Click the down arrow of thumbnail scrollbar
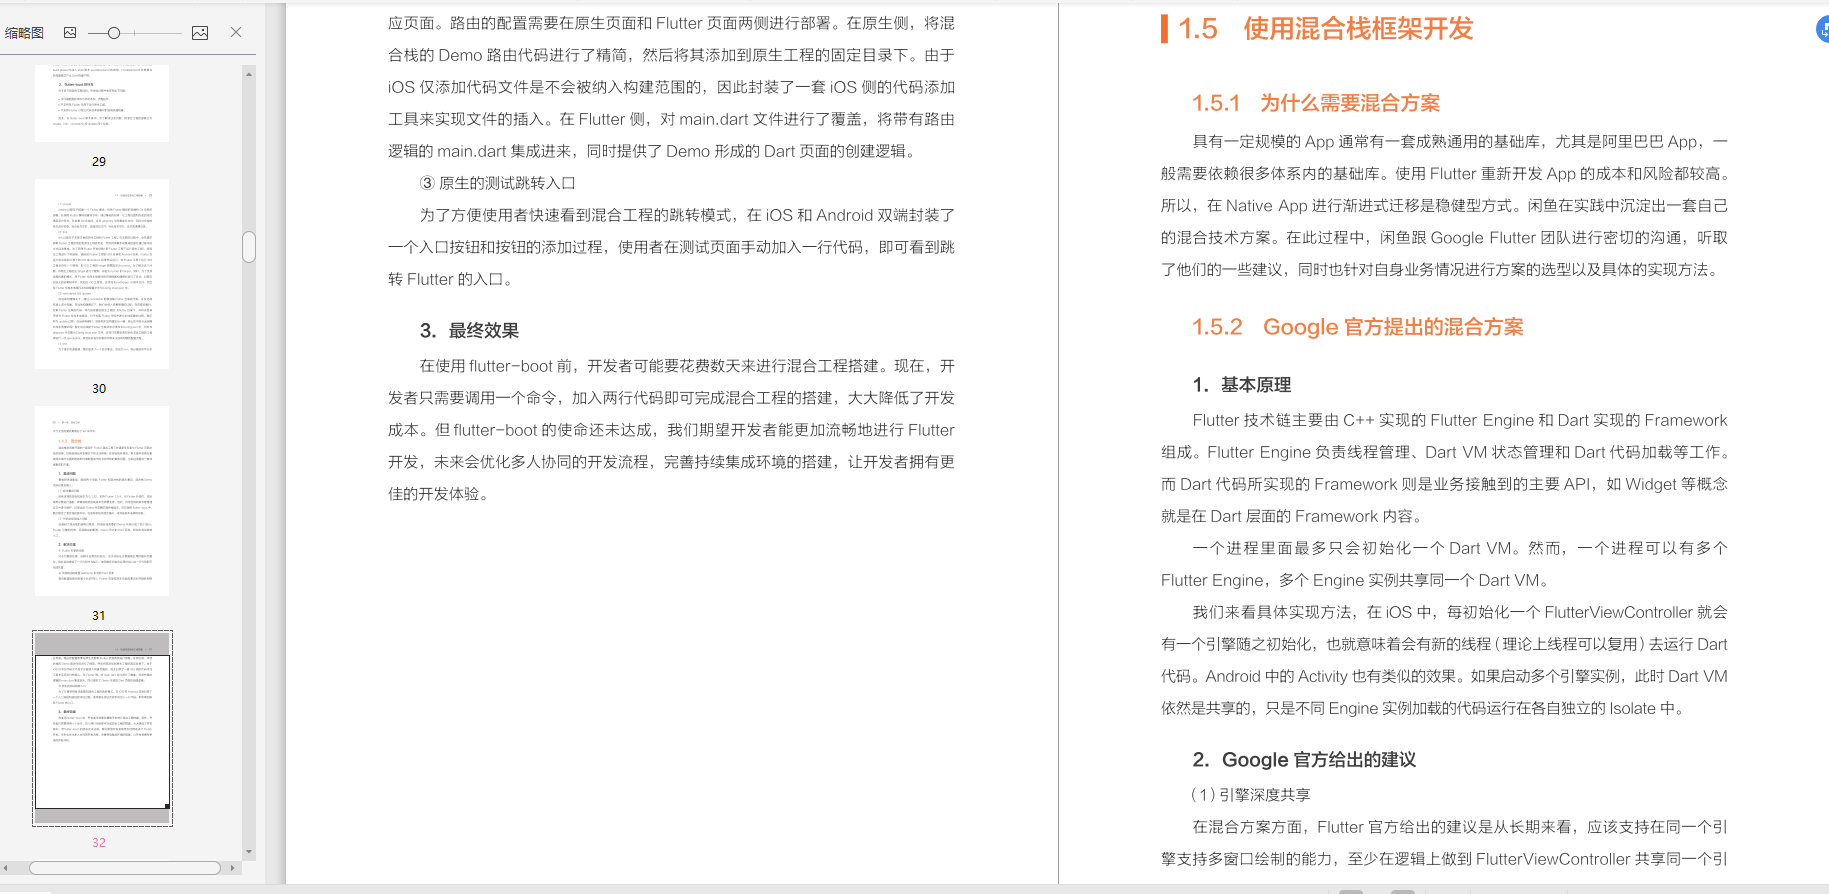 [249, 852]
